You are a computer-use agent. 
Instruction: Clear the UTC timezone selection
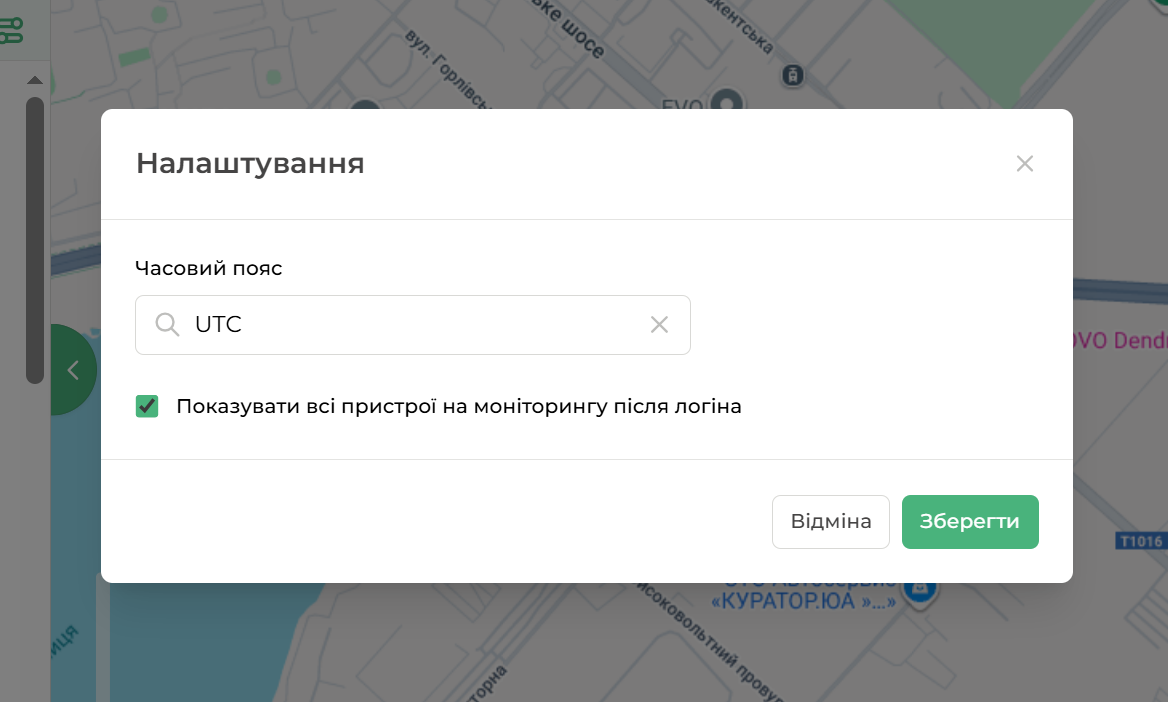[x=659, y=325]
